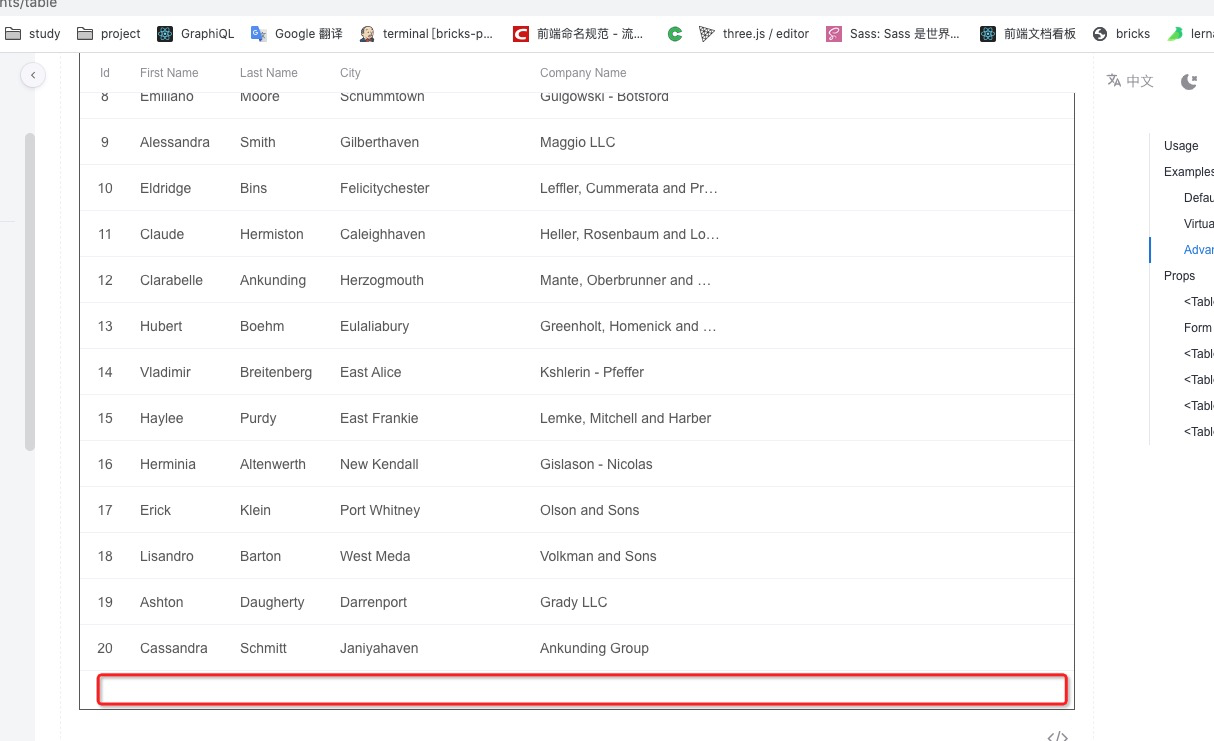
Task: Select the Gislason - Nicolas company cell
Action: pyautogui.click(x=596, y=464)
